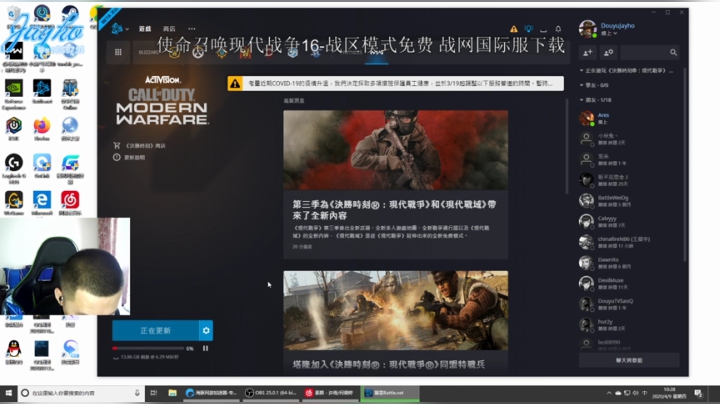The height and width of the screenshot is (404, 720).
Task: Show hidden tray icons chevron
Action: [609, 393]
